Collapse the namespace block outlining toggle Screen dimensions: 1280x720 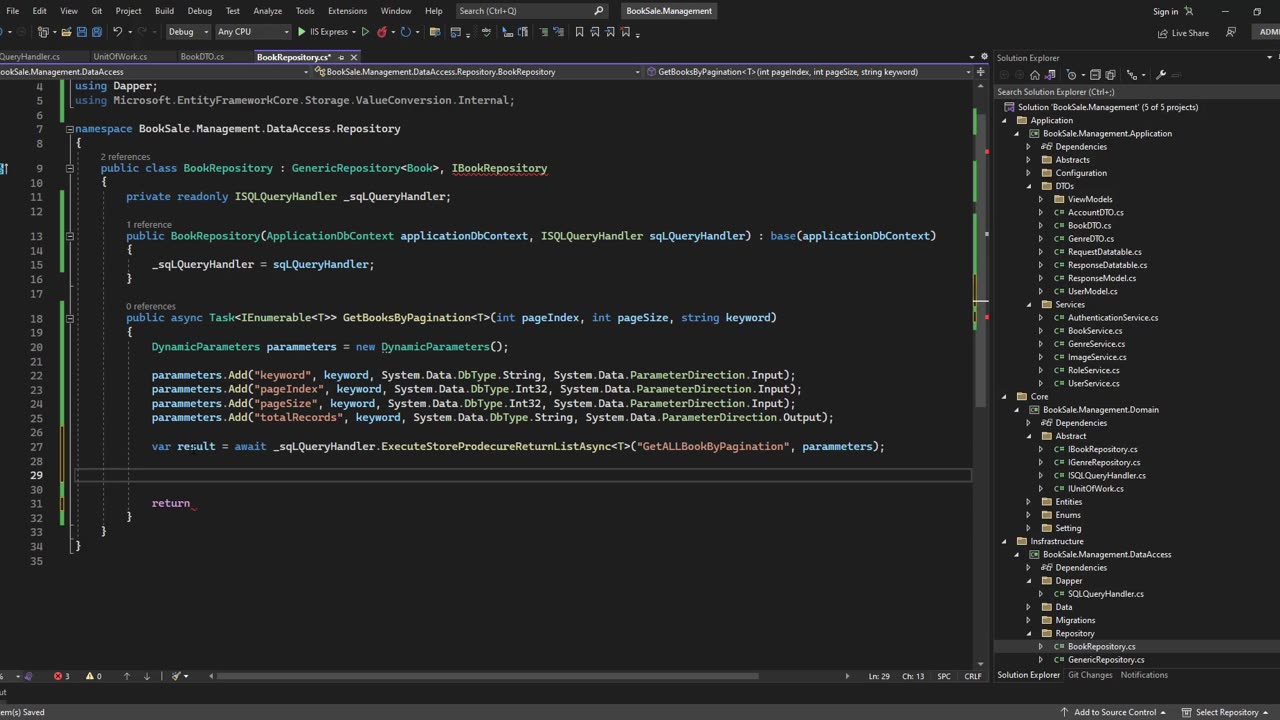pos(70,129)
